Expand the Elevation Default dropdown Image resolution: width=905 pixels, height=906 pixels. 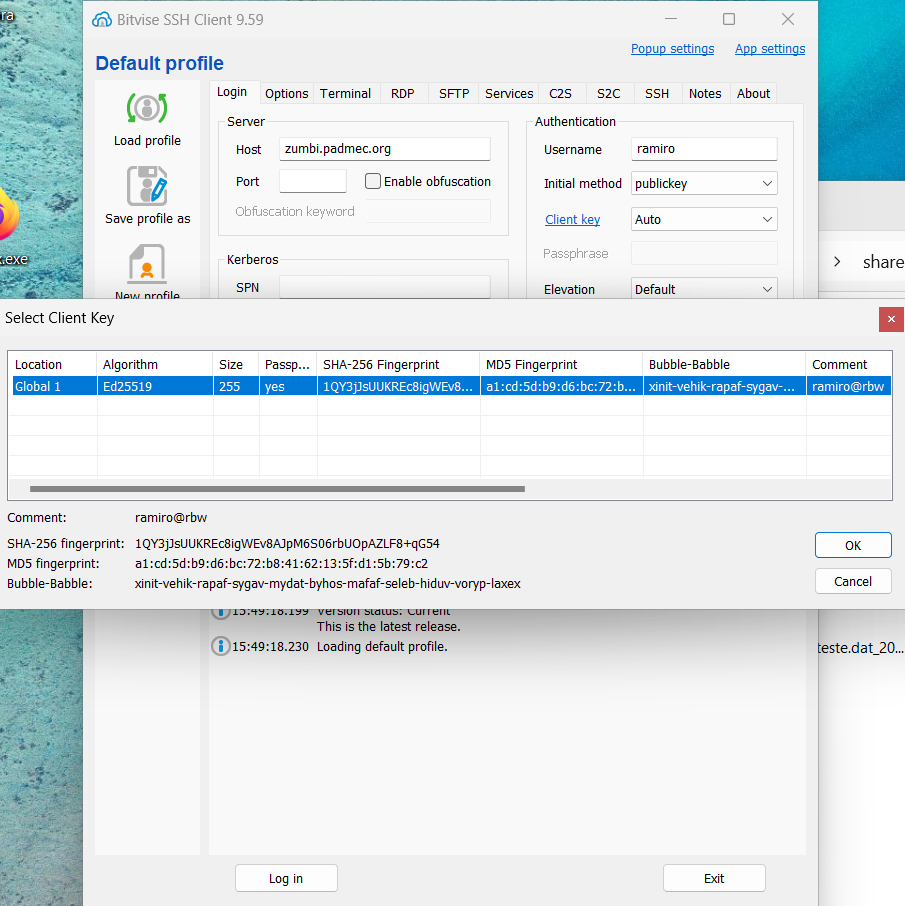[x=704, y=289]
